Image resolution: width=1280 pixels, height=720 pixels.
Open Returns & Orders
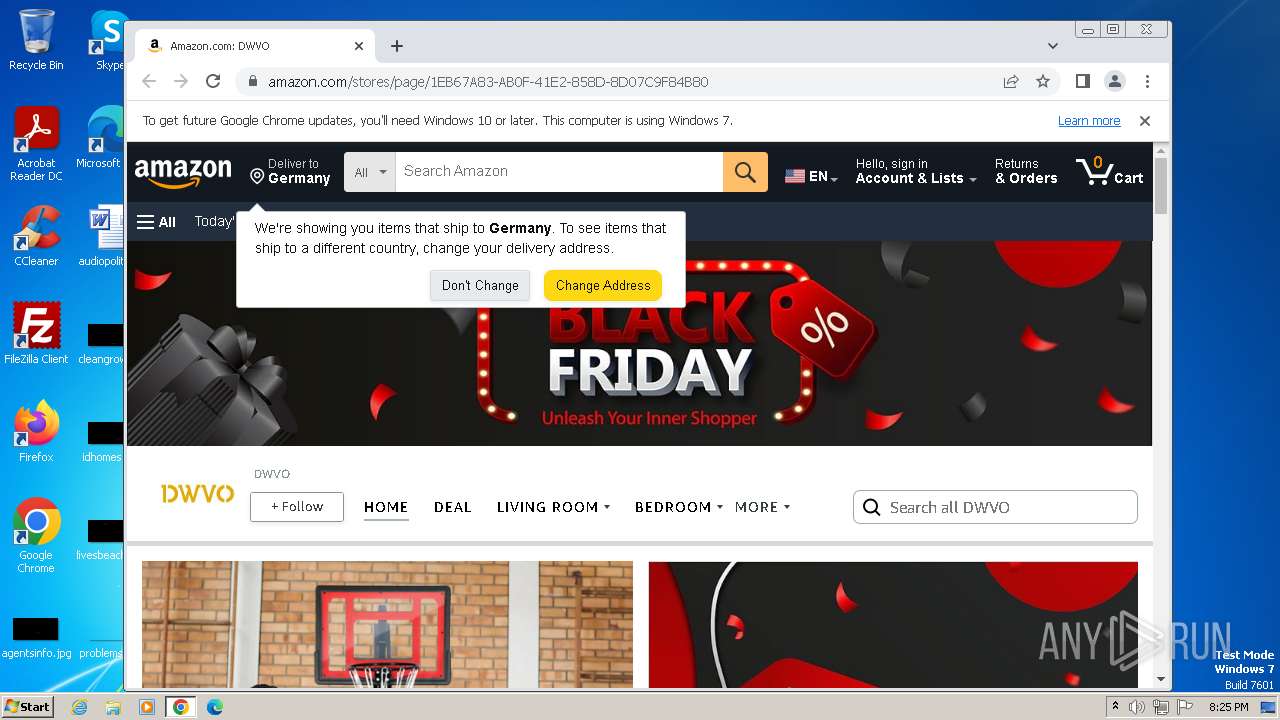1026,172
